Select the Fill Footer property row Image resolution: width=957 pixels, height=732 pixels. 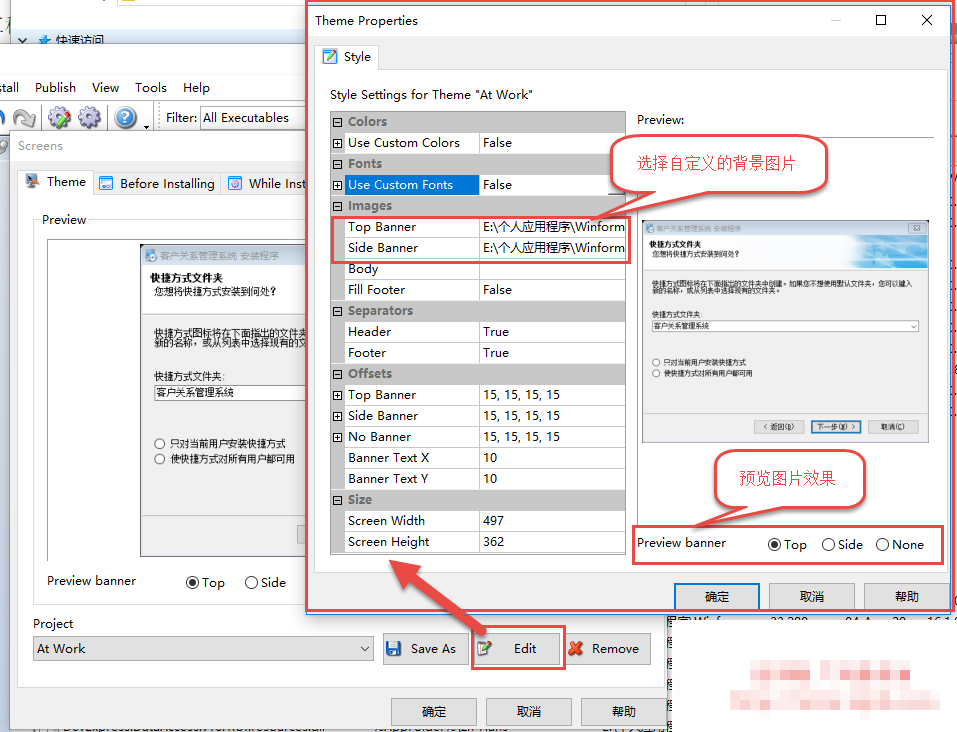485,290
